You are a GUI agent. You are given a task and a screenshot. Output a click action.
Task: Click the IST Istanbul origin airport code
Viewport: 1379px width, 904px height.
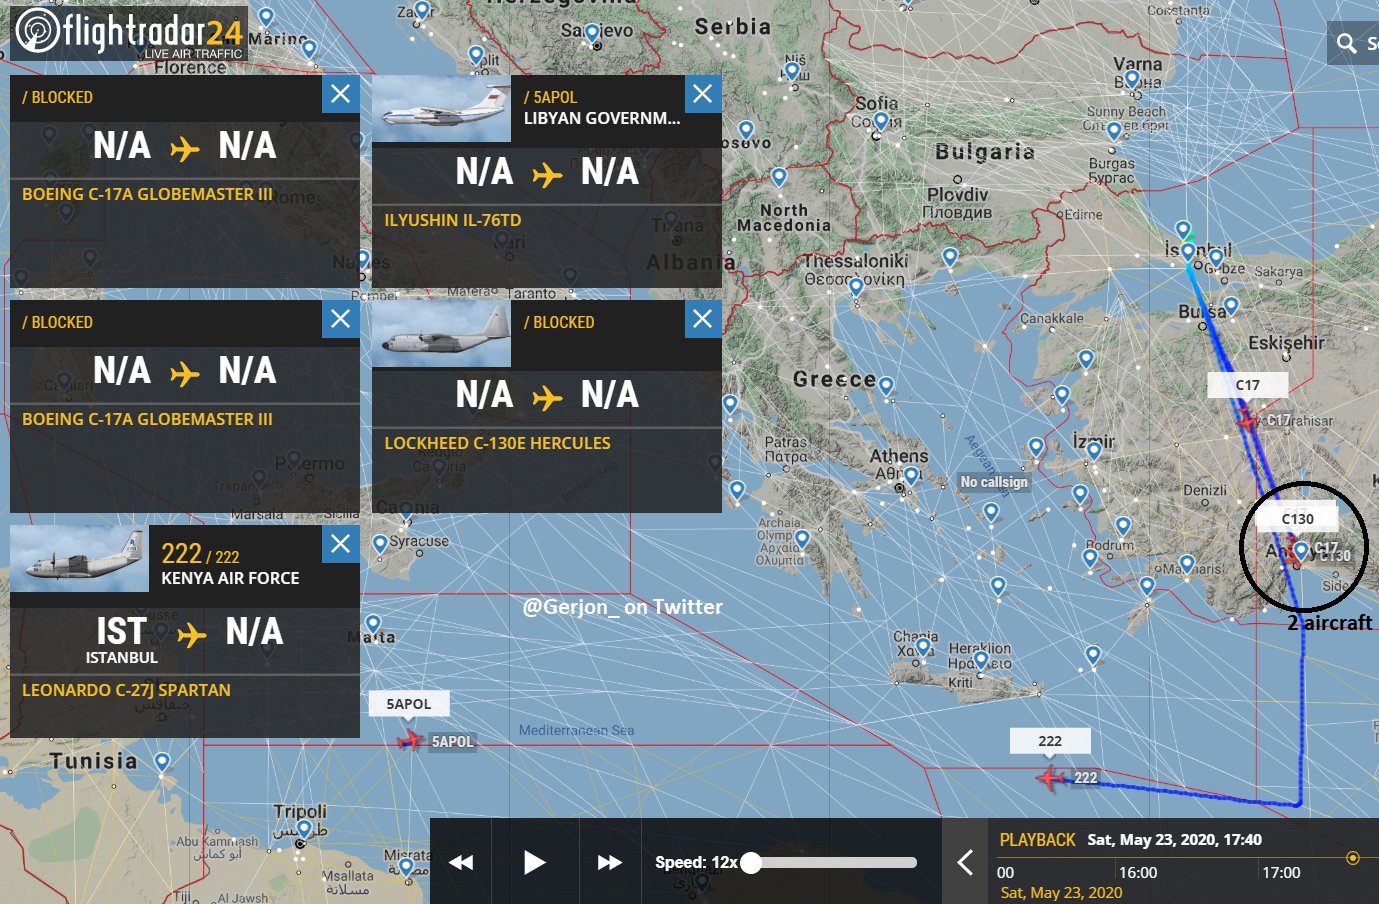click(121, 632)
